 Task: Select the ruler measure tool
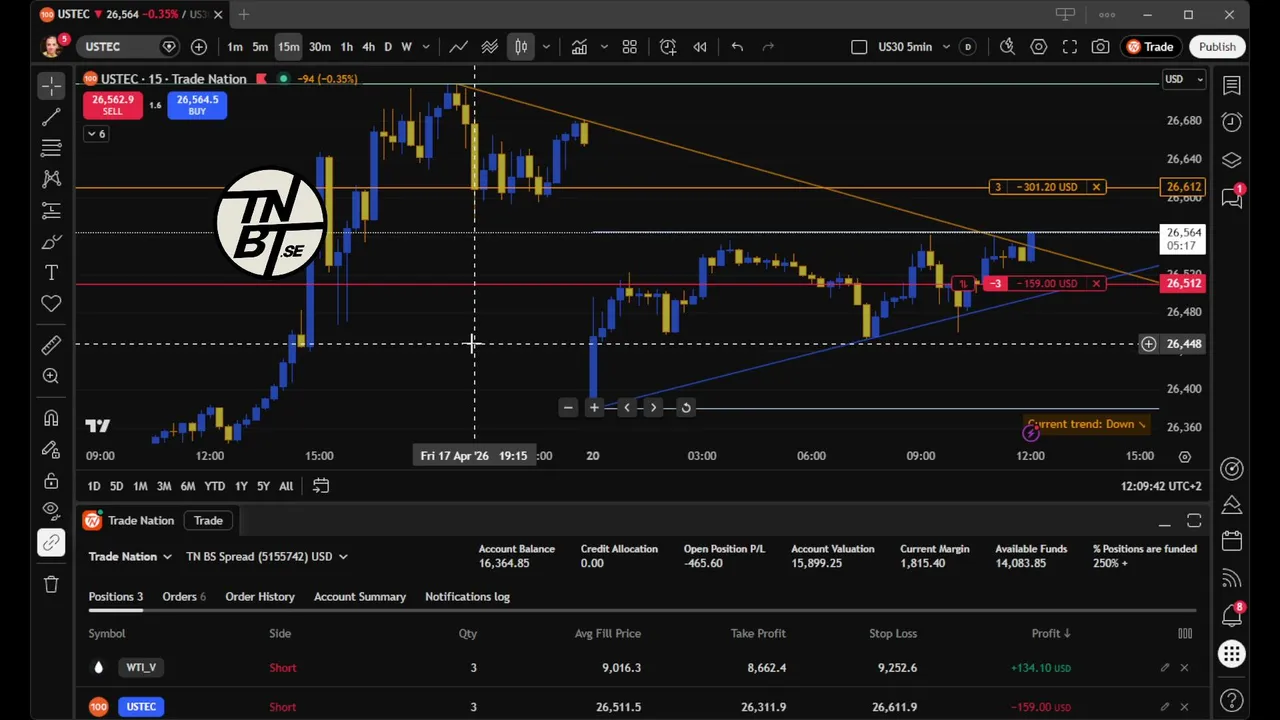point(51,345)
